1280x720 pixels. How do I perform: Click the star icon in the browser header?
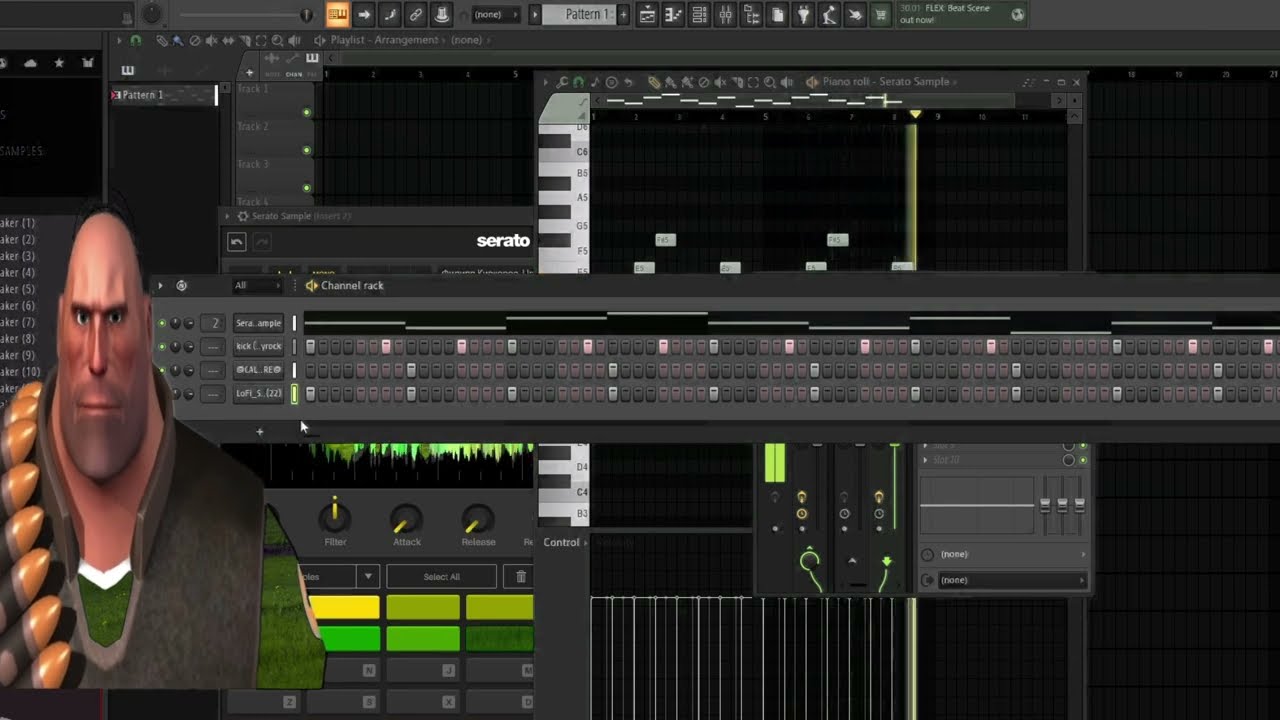[59, 63]
